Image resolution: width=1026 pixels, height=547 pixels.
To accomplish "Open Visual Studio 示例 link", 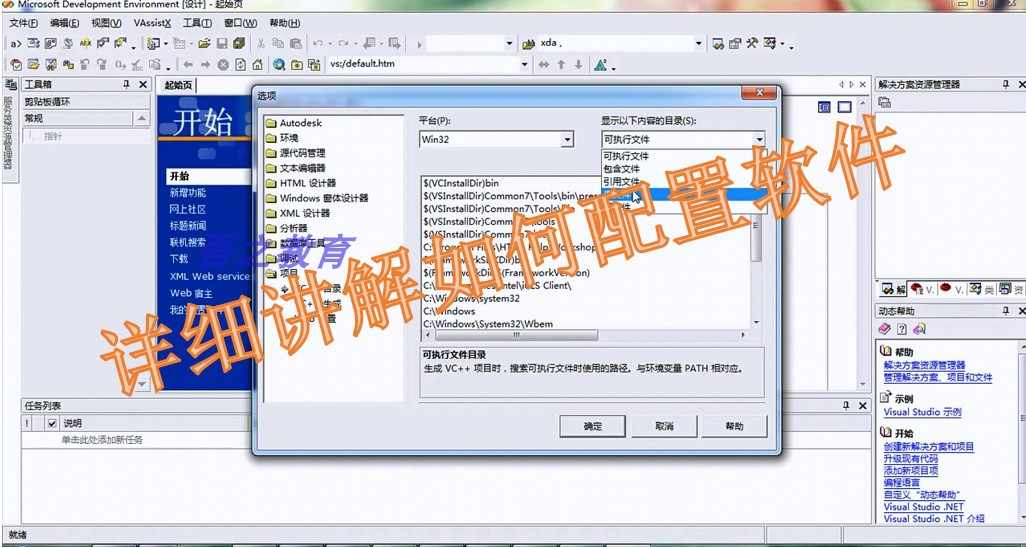I will pyautogui.click(x=923, y=412).
